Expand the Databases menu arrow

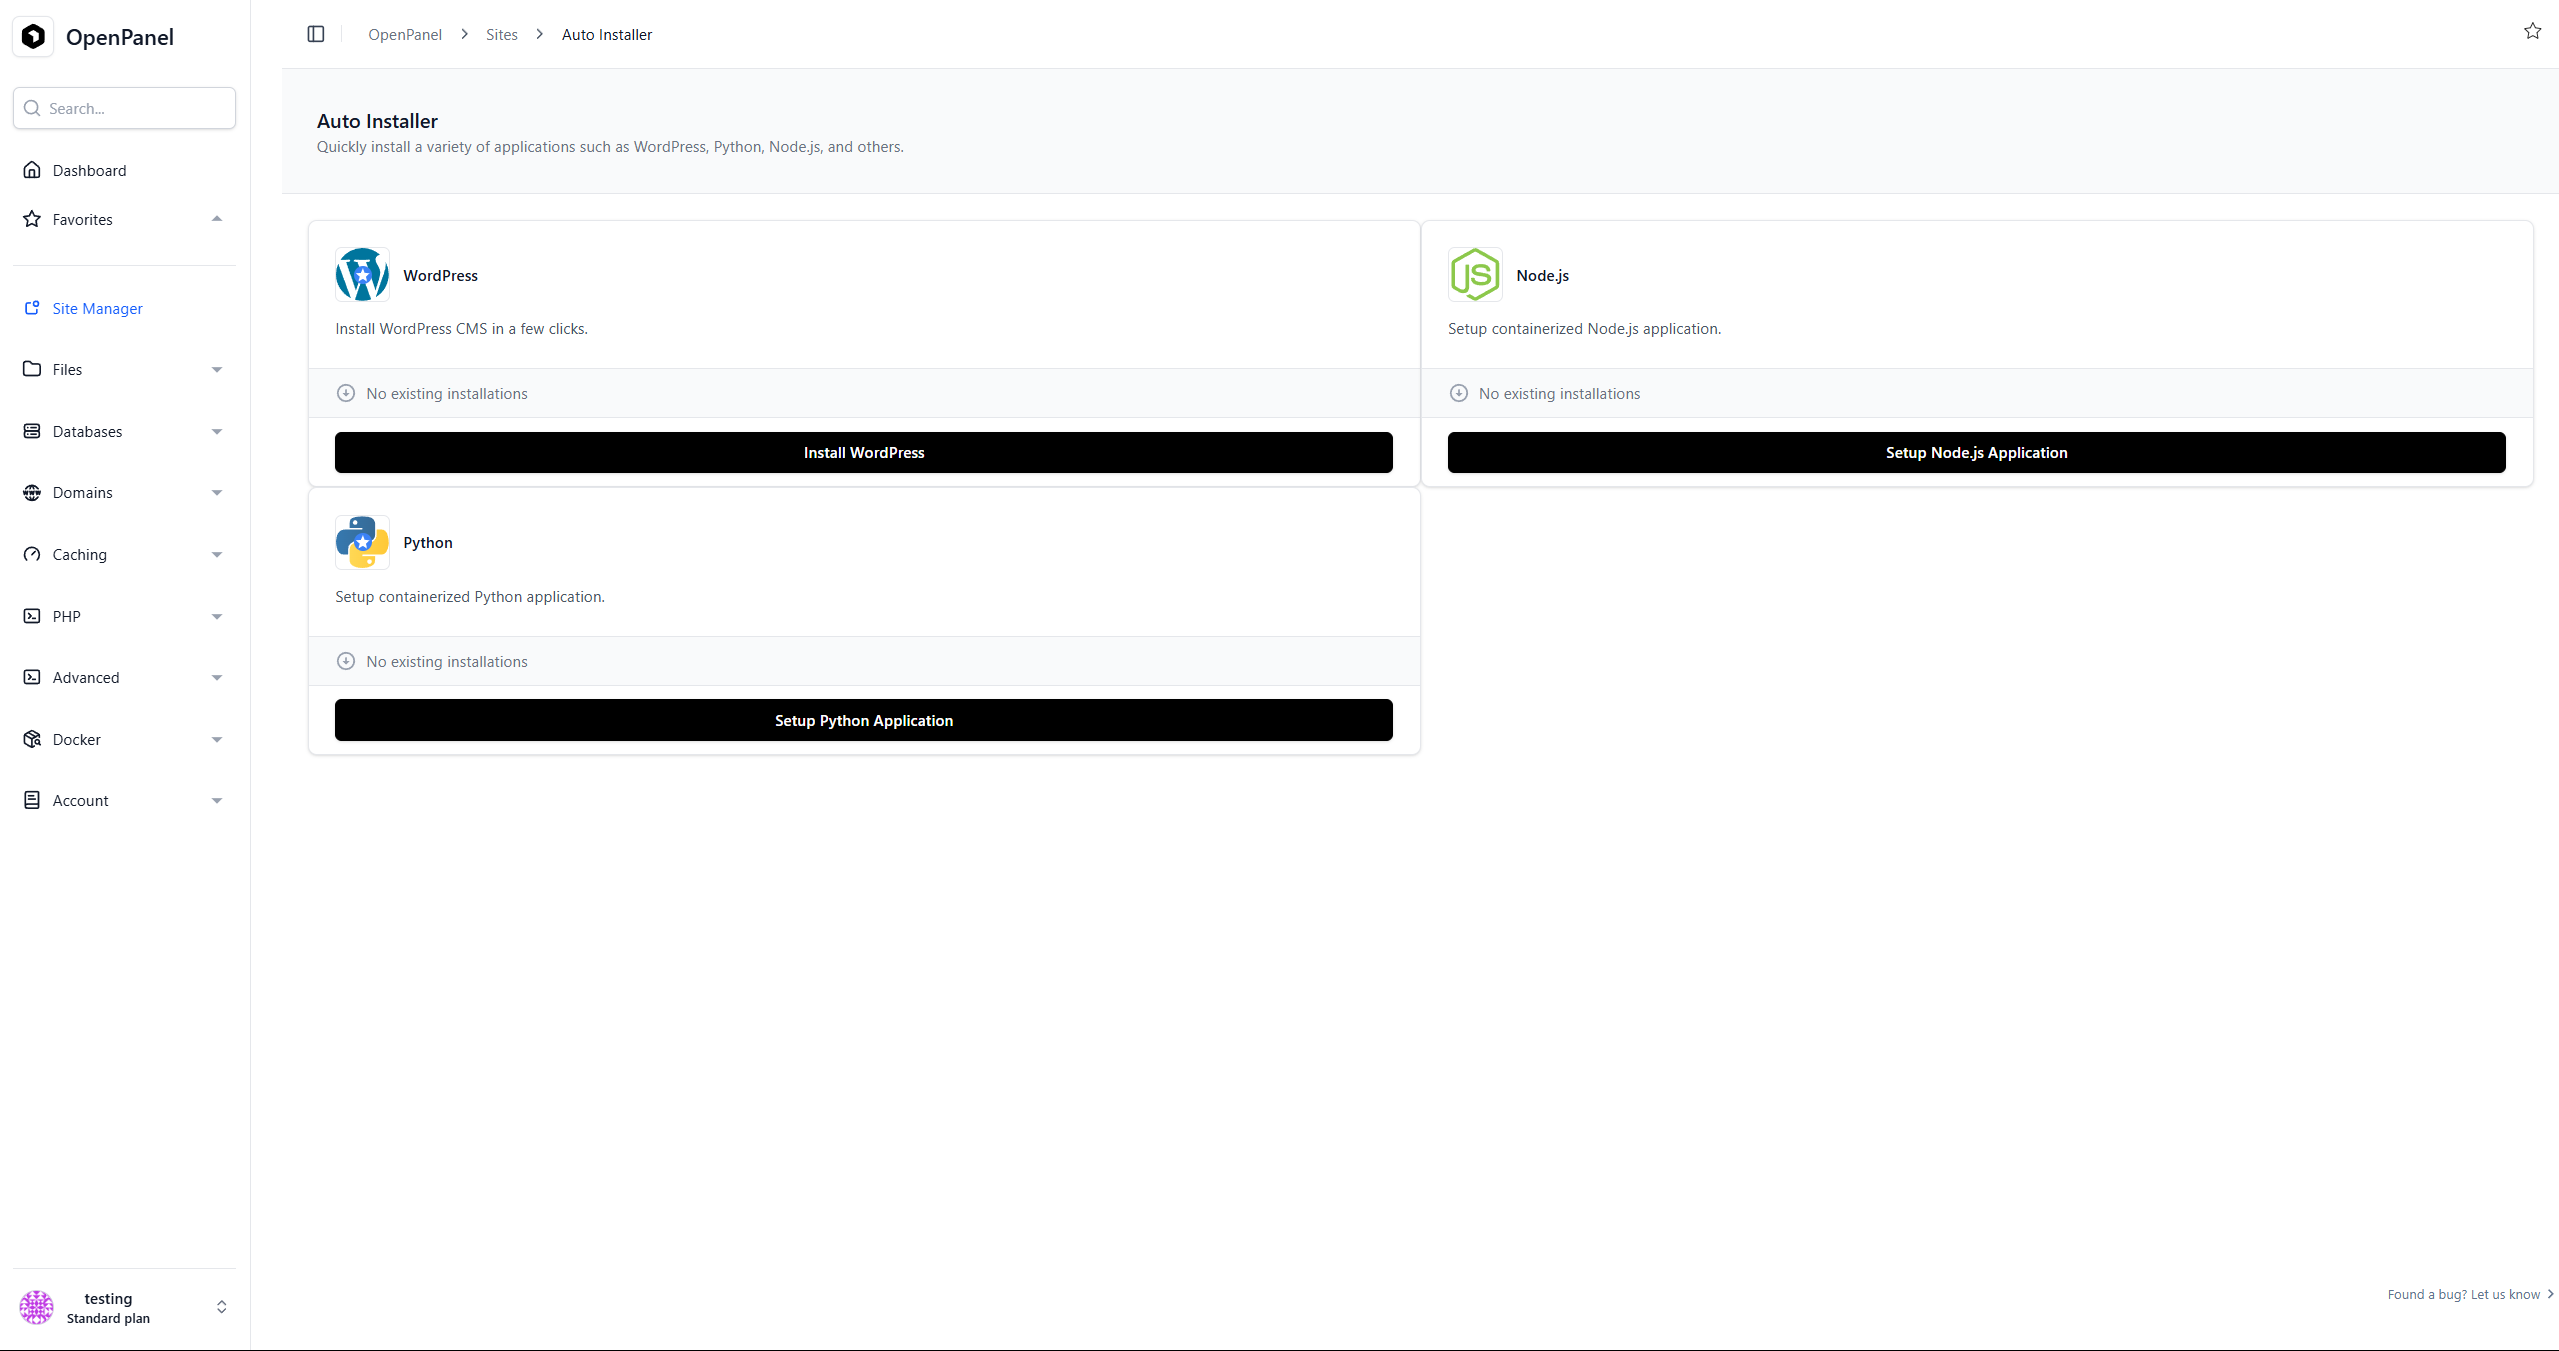point(217,432)
